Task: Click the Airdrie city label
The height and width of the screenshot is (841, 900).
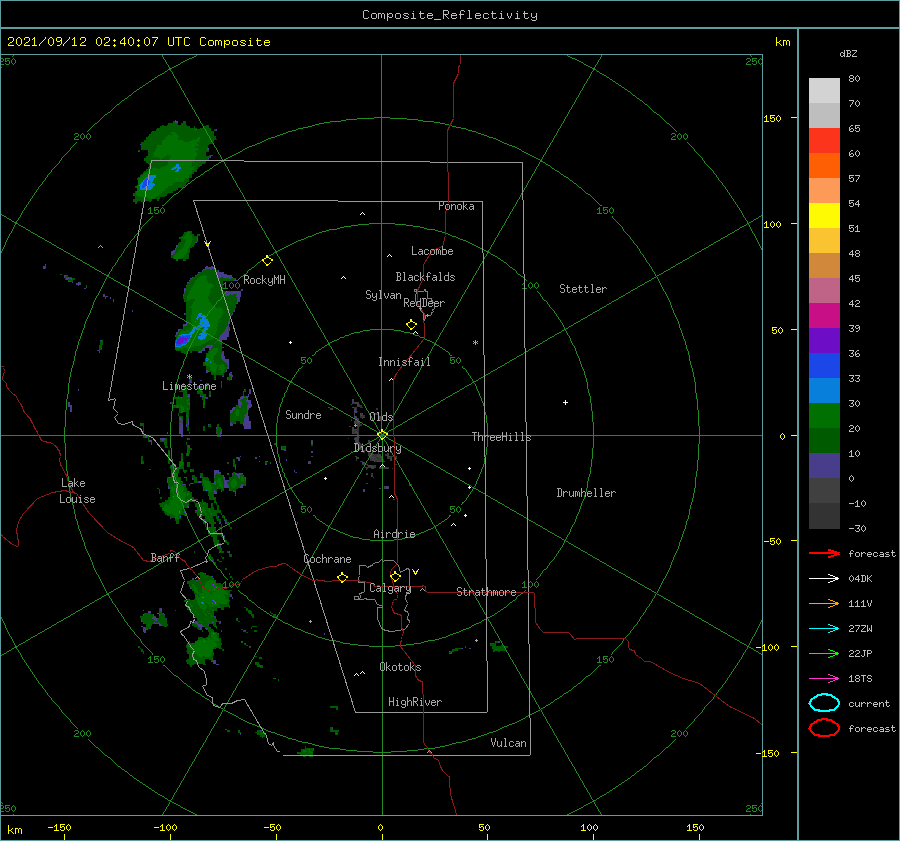Action: click(394, 534)
